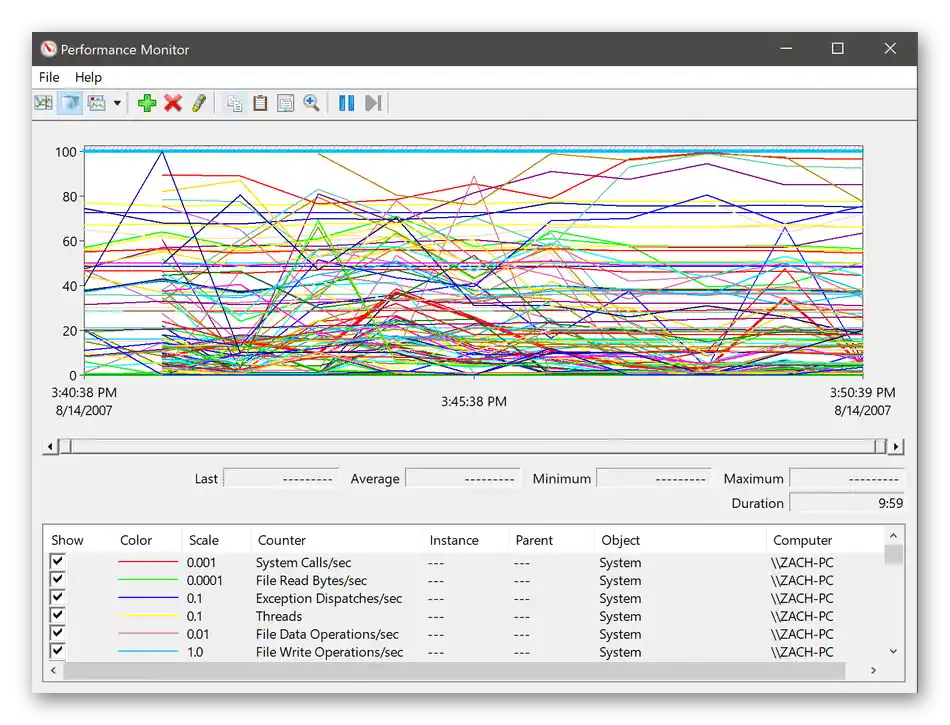Click the Freeze Display pause icon
Image resolution: width=950 pixels, height=725 pixels.
pyautogui.click(x=347, y=103)
